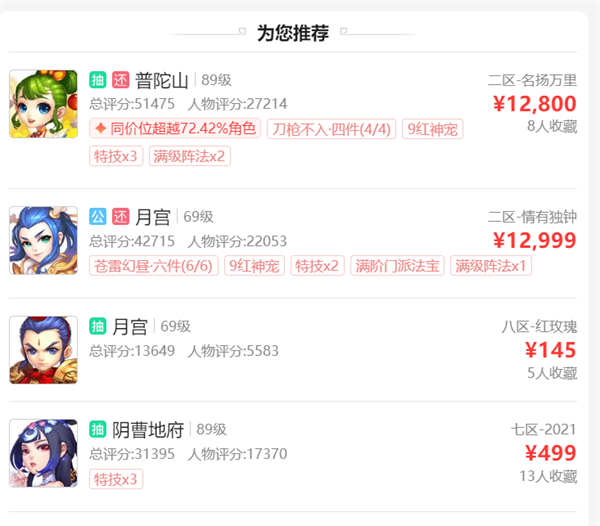Click the green 抽 badge beside 阴曹地府
The width and height of the screenshot is (600, 526).
coord(98,429)
